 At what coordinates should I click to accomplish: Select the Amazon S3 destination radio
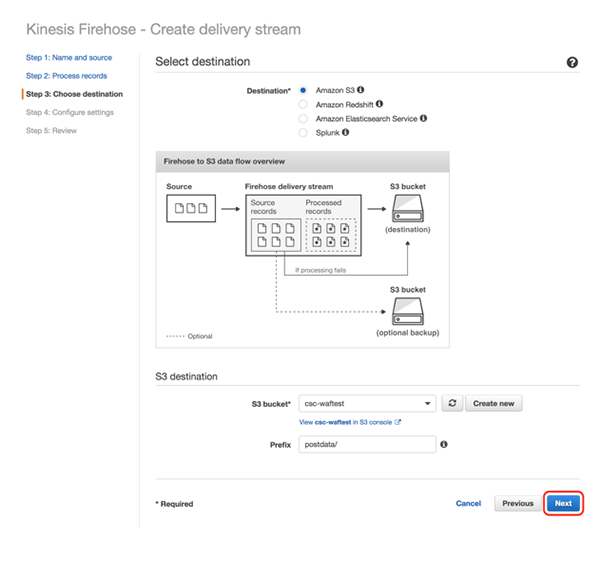click(303, 90)
